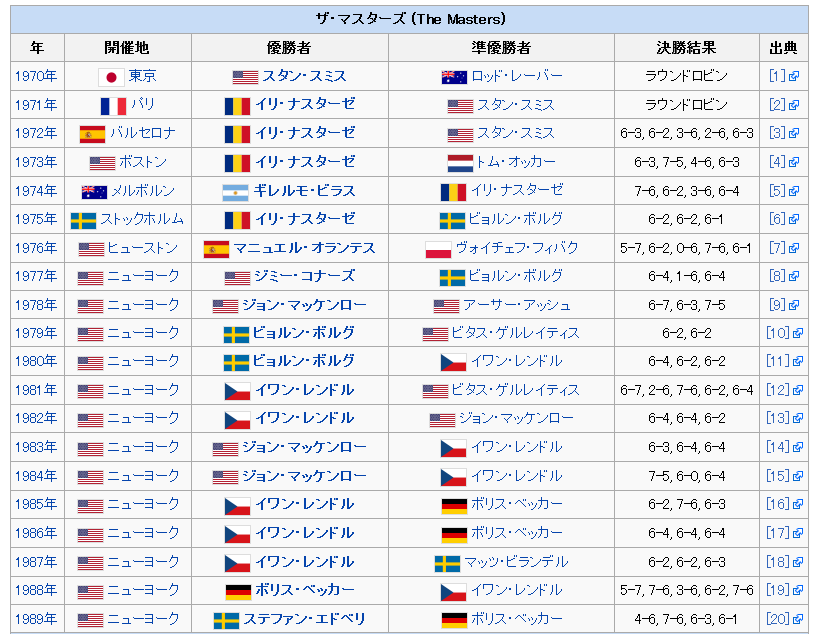Open the ヴォイチェフ・フィバク player link
The image size is (823, 634).
click(x=516, y=248)
